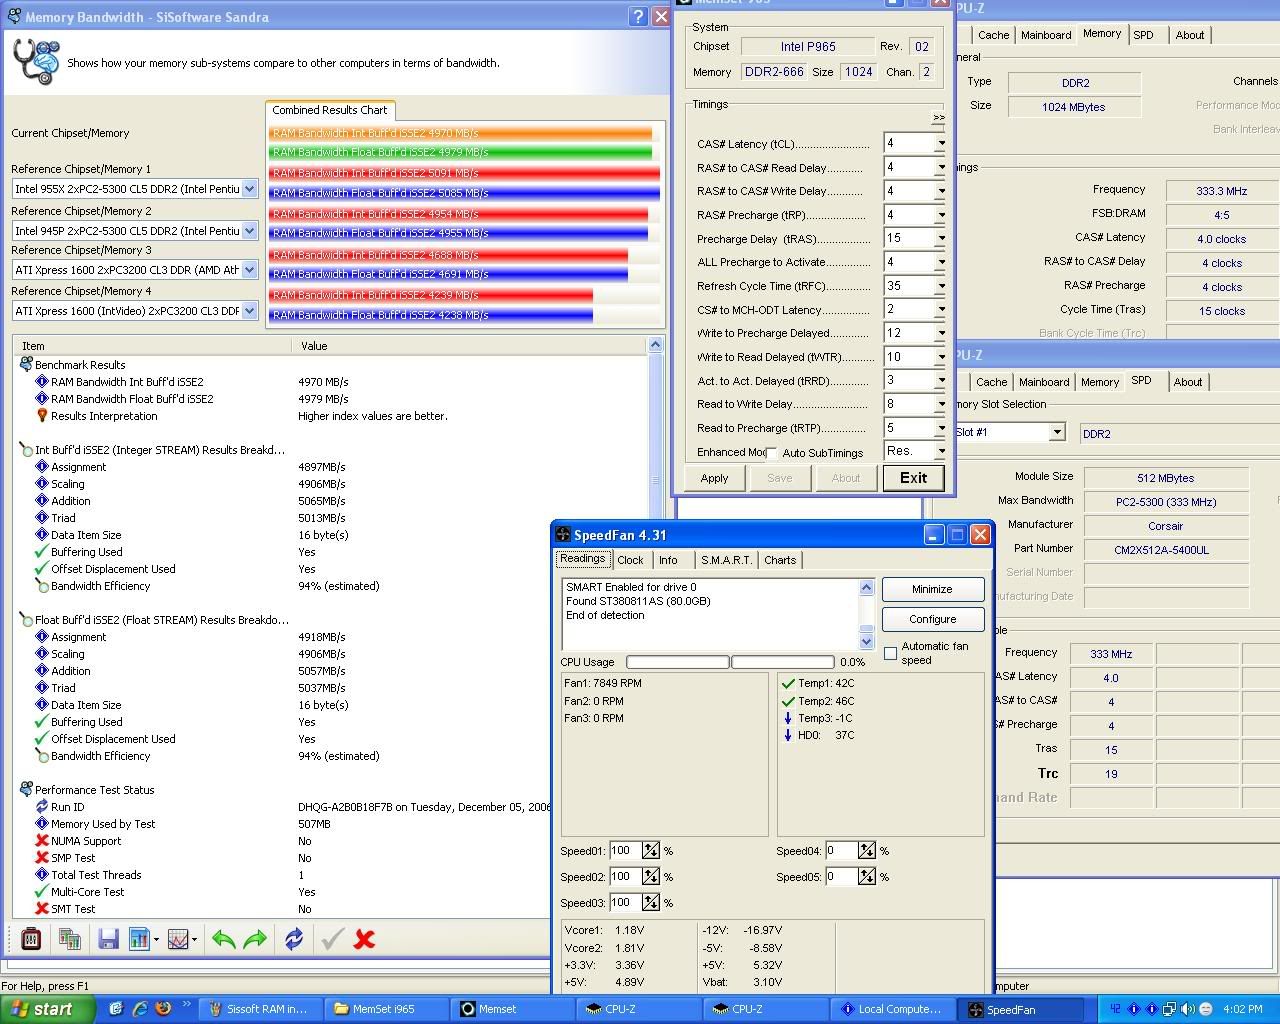Screen dimensions: 1280x1024
Task: Open Sandra module options toolbar icon
Action: coord(31,939)
